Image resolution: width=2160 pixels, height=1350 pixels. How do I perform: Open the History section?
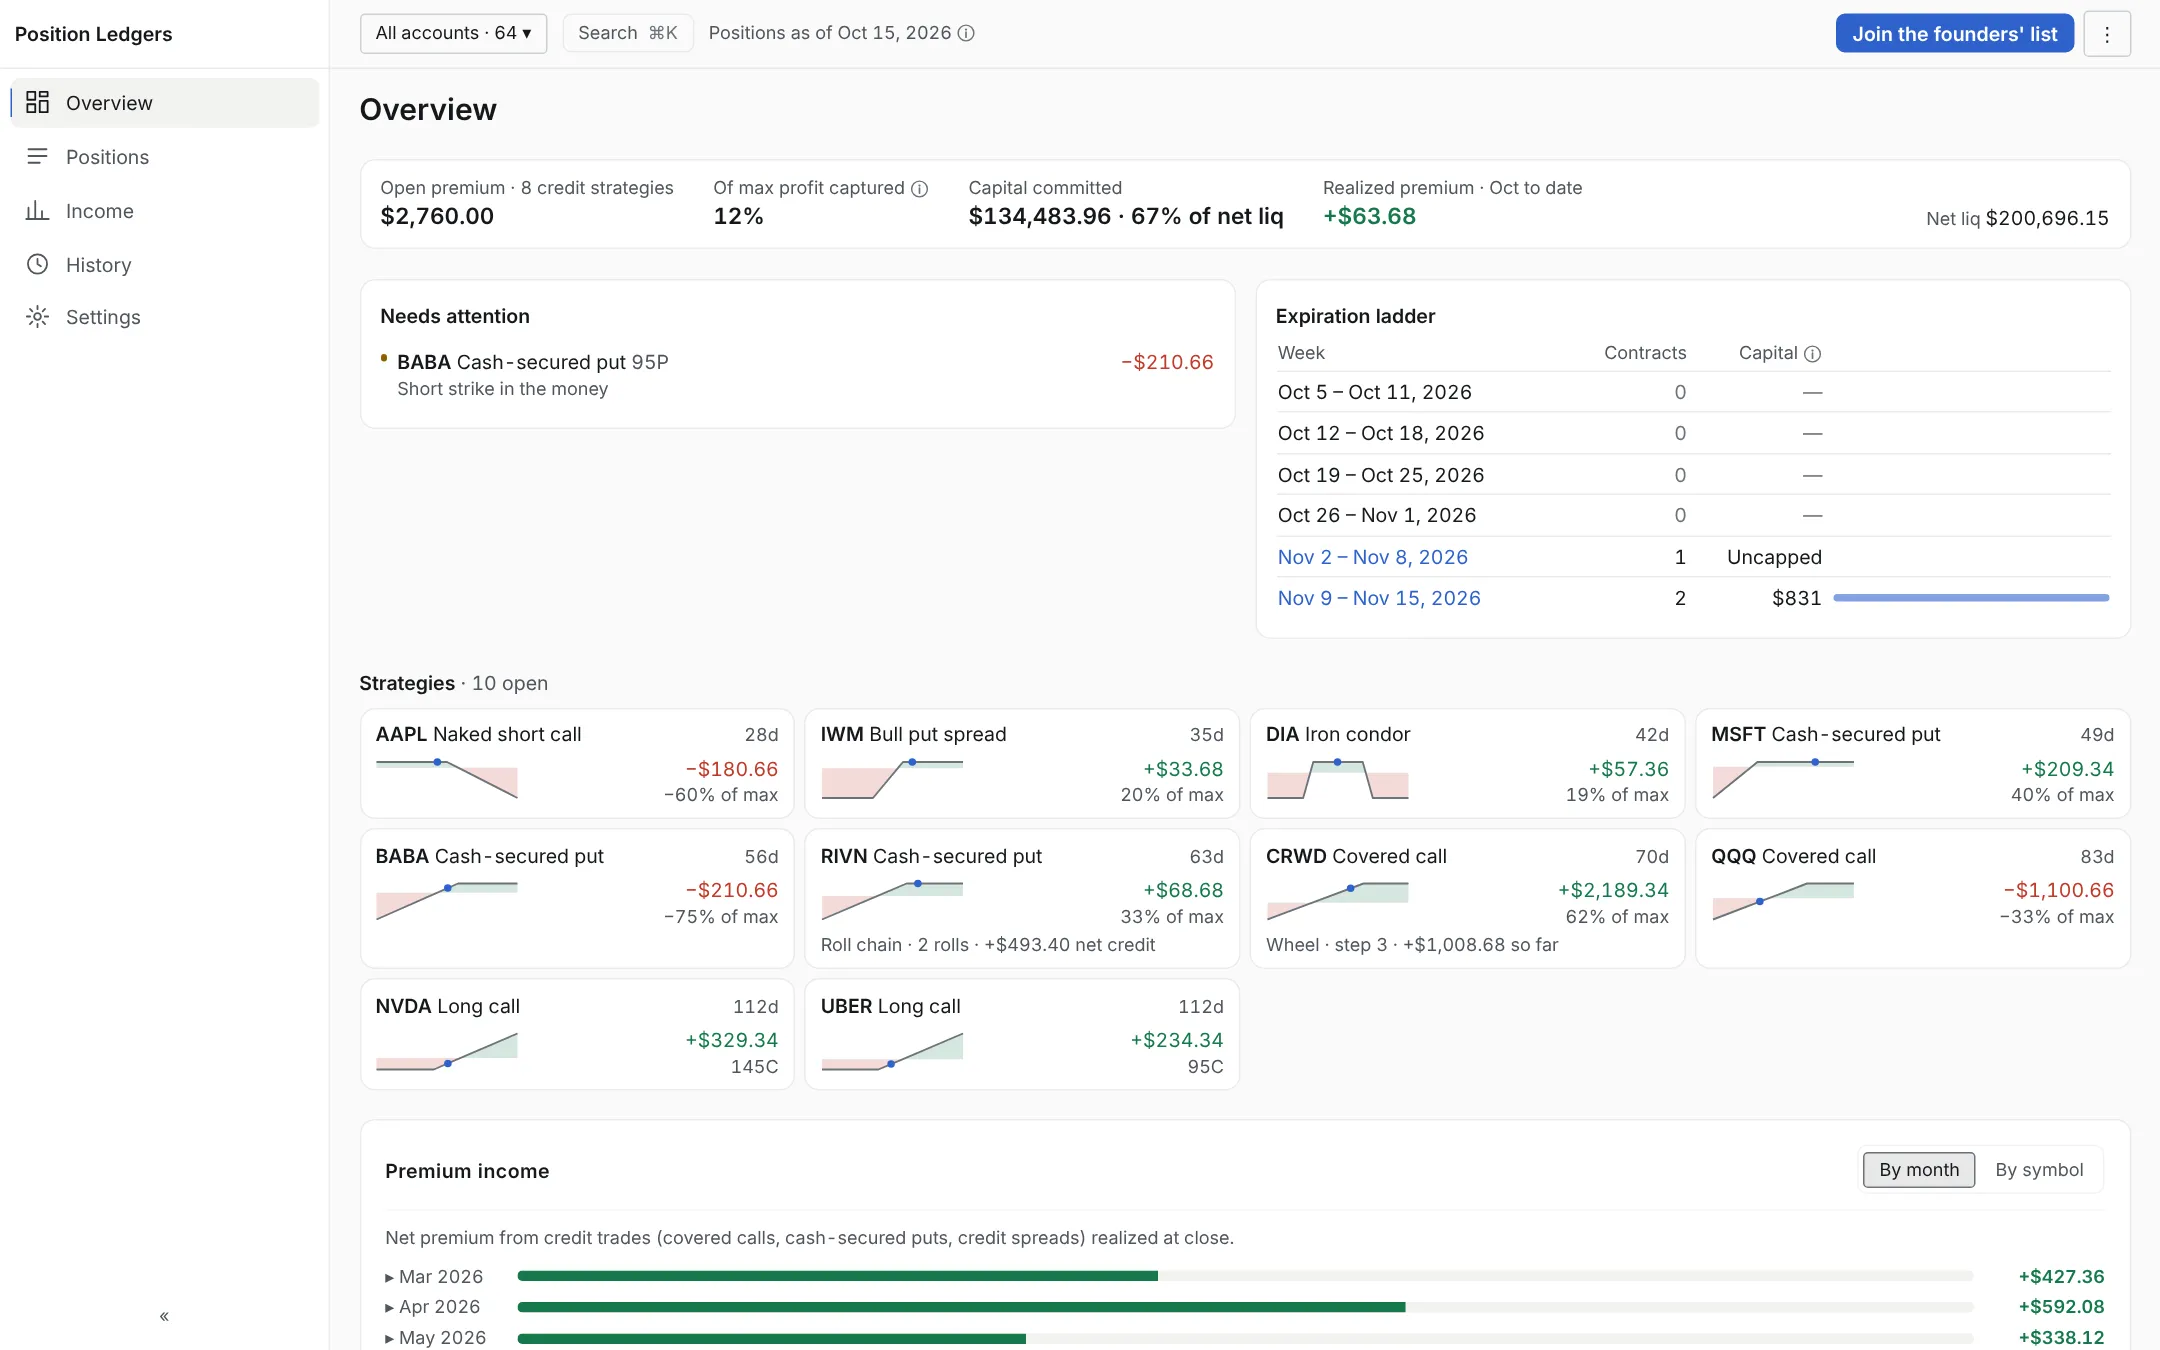(x=165, y=264)
